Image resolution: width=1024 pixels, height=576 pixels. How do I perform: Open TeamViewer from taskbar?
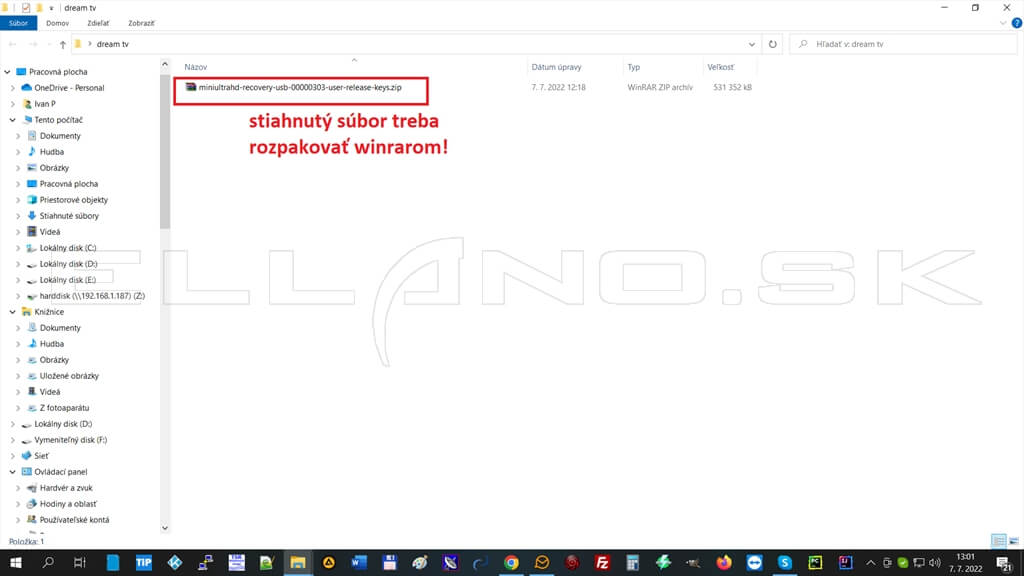point(754,562)
